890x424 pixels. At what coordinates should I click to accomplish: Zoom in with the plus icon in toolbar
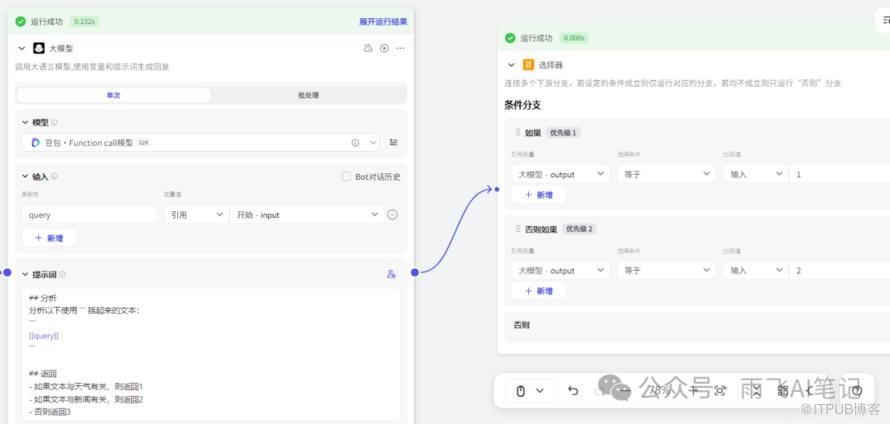[693, 391]
